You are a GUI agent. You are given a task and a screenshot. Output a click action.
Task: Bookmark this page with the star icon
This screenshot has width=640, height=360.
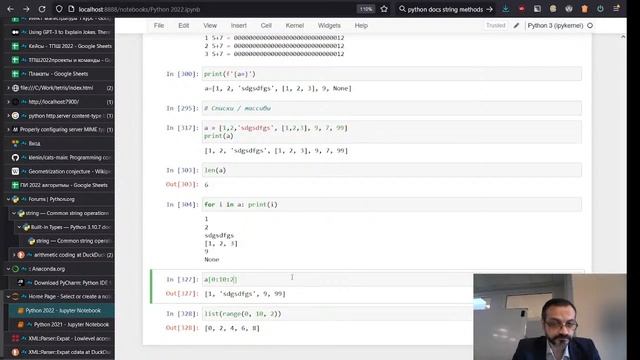coord(384,9)
